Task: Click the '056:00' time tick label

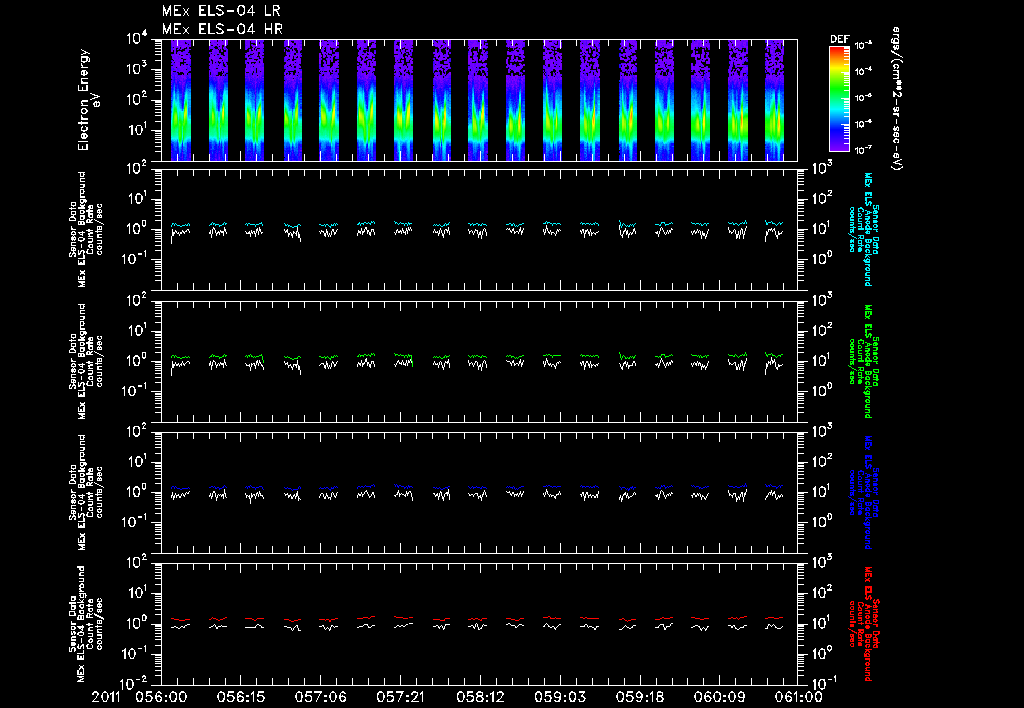Action: [161, 697]
